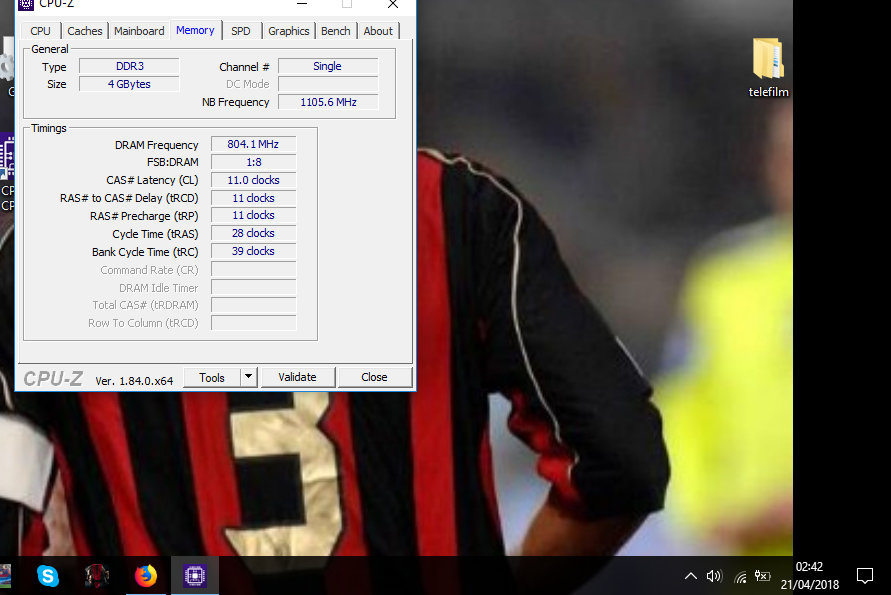
Task: Click the empty Row To Column field
Action: tap(253, 323)
